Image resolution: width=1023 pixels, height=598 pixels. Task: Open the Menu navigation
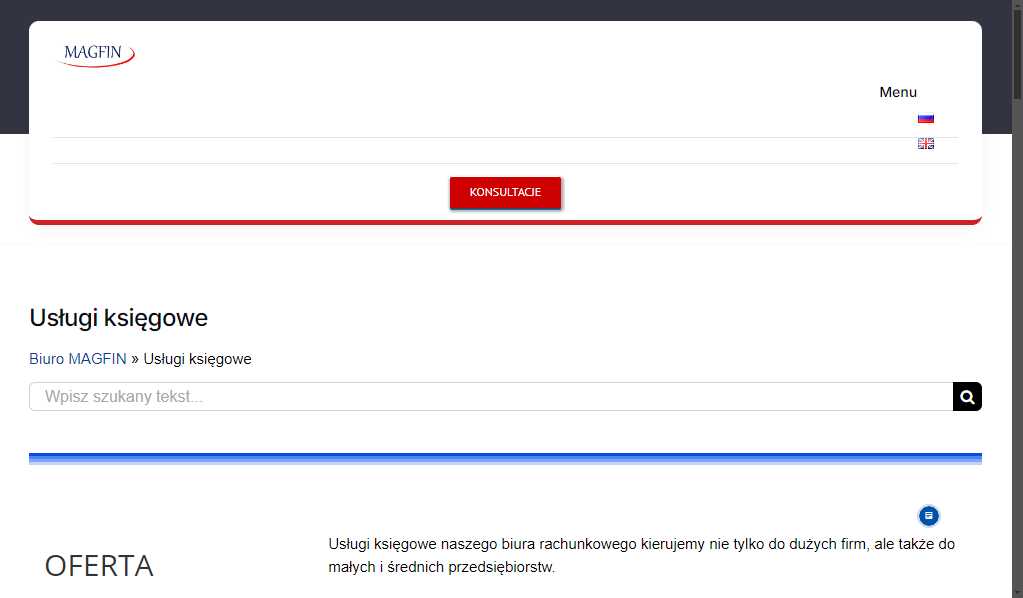(897, 92)
